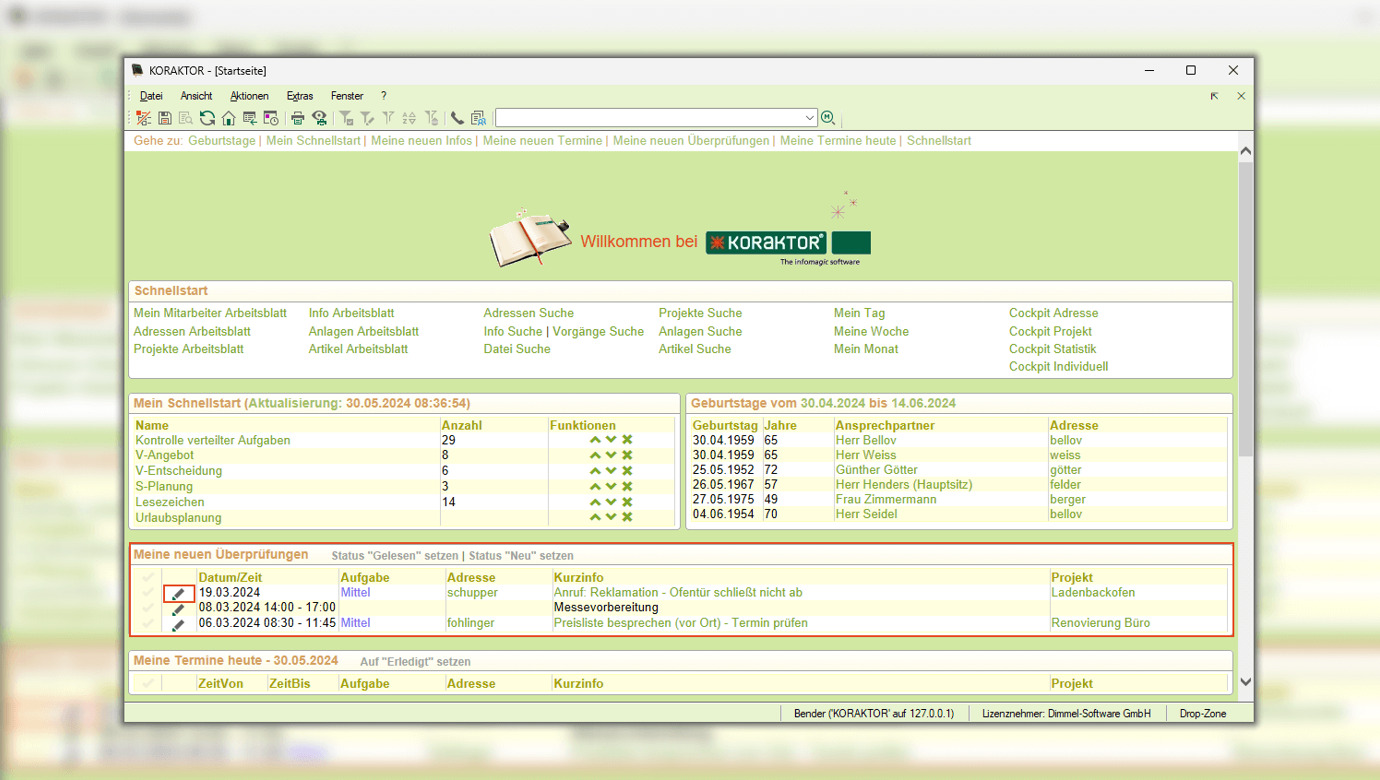Click the search magnifier next to combo box
Image resolution: width=1380 pixels, height=780 pixels.
(828, 118)
